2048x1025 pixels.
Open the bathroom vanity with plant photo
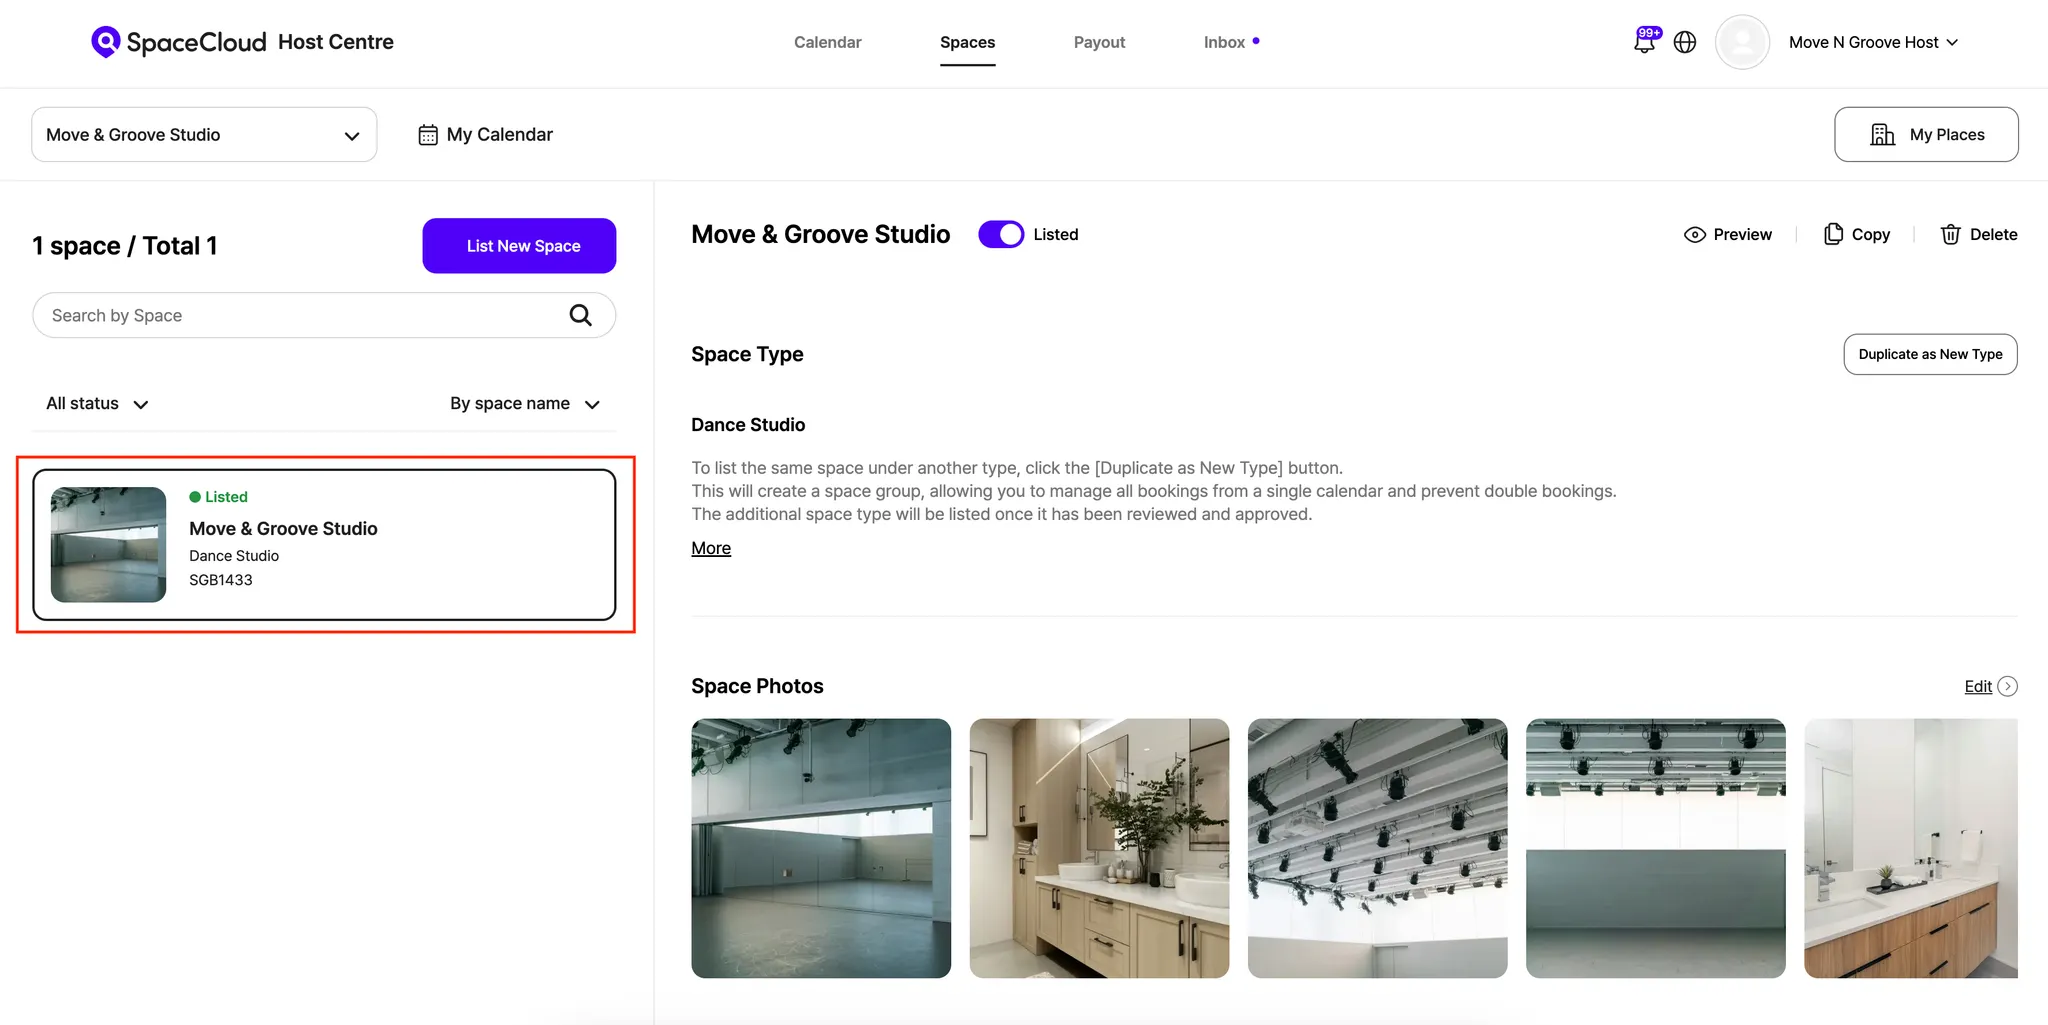pos(1099,848)
